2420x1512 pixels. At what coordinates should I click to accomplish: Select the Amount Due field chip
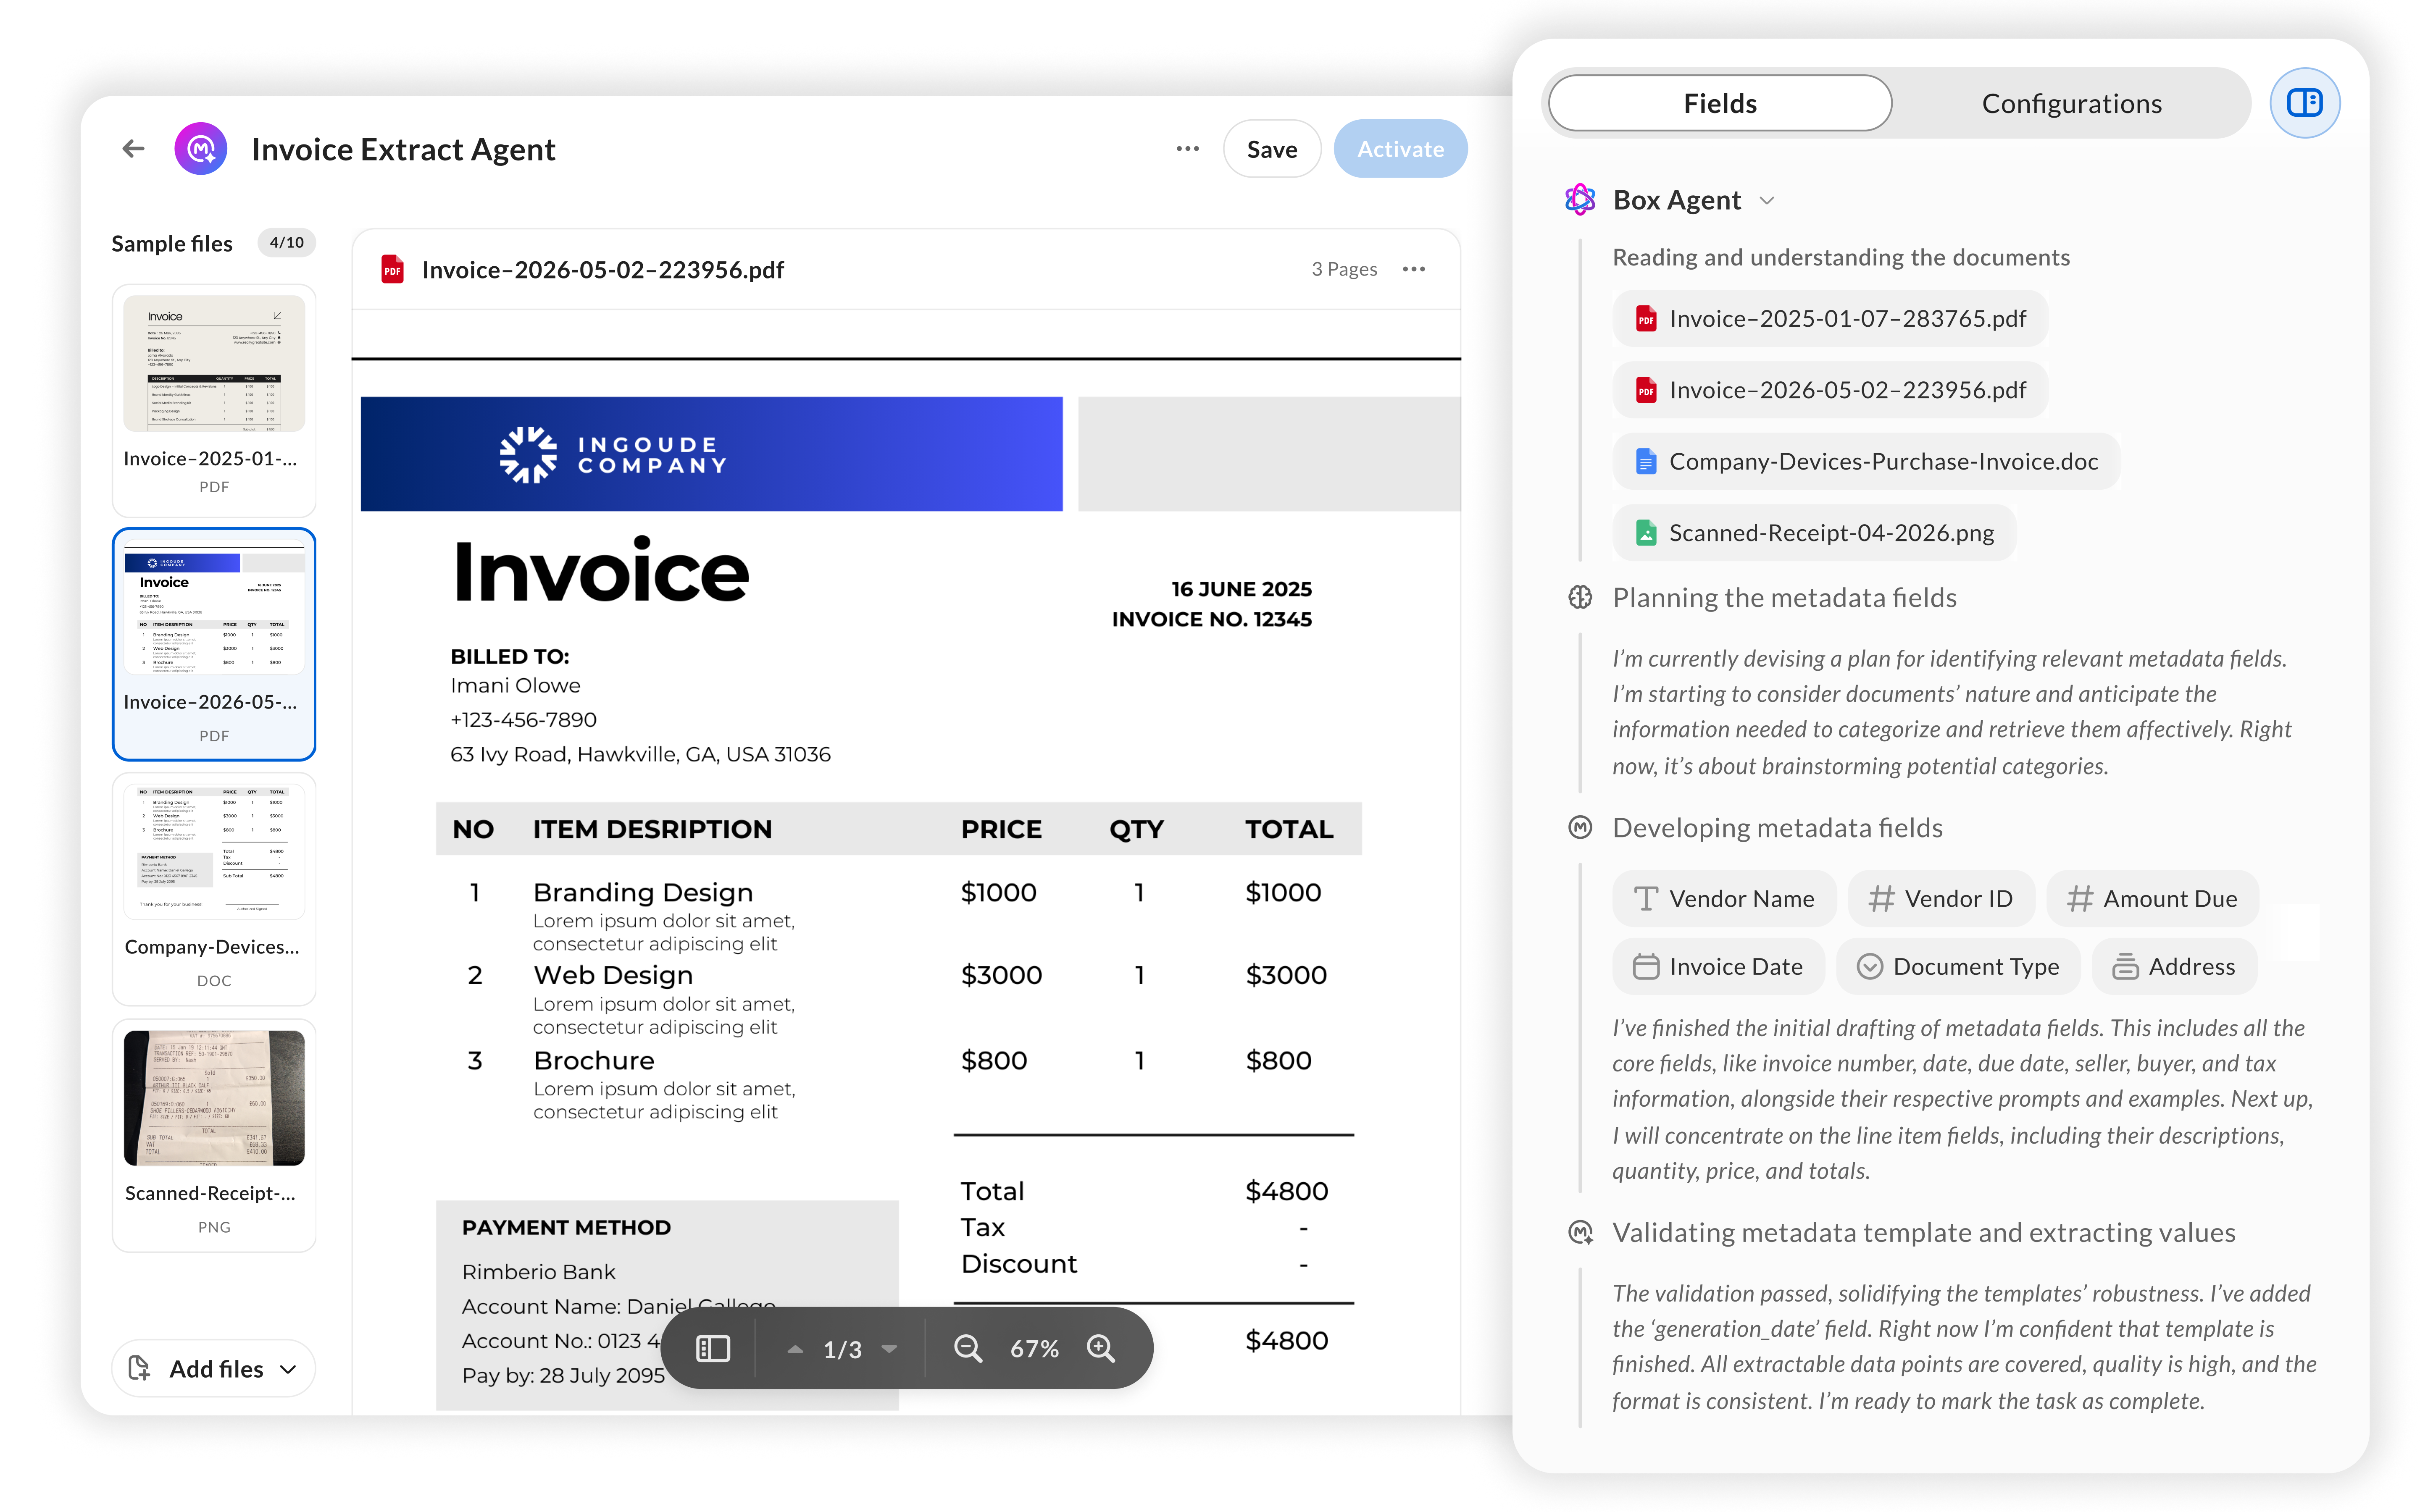(2153, 898)
